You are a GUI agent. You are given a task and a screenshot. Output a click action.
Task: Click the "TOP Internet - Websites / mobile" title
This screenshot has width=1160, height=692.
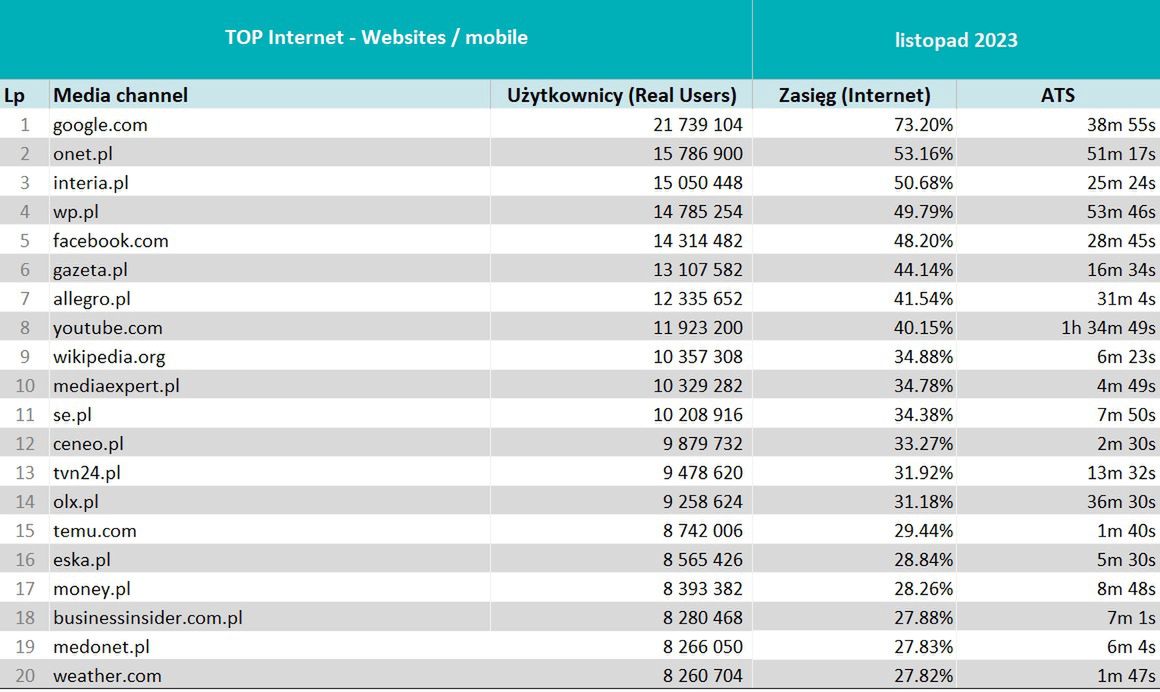click(x=376, y=38)
